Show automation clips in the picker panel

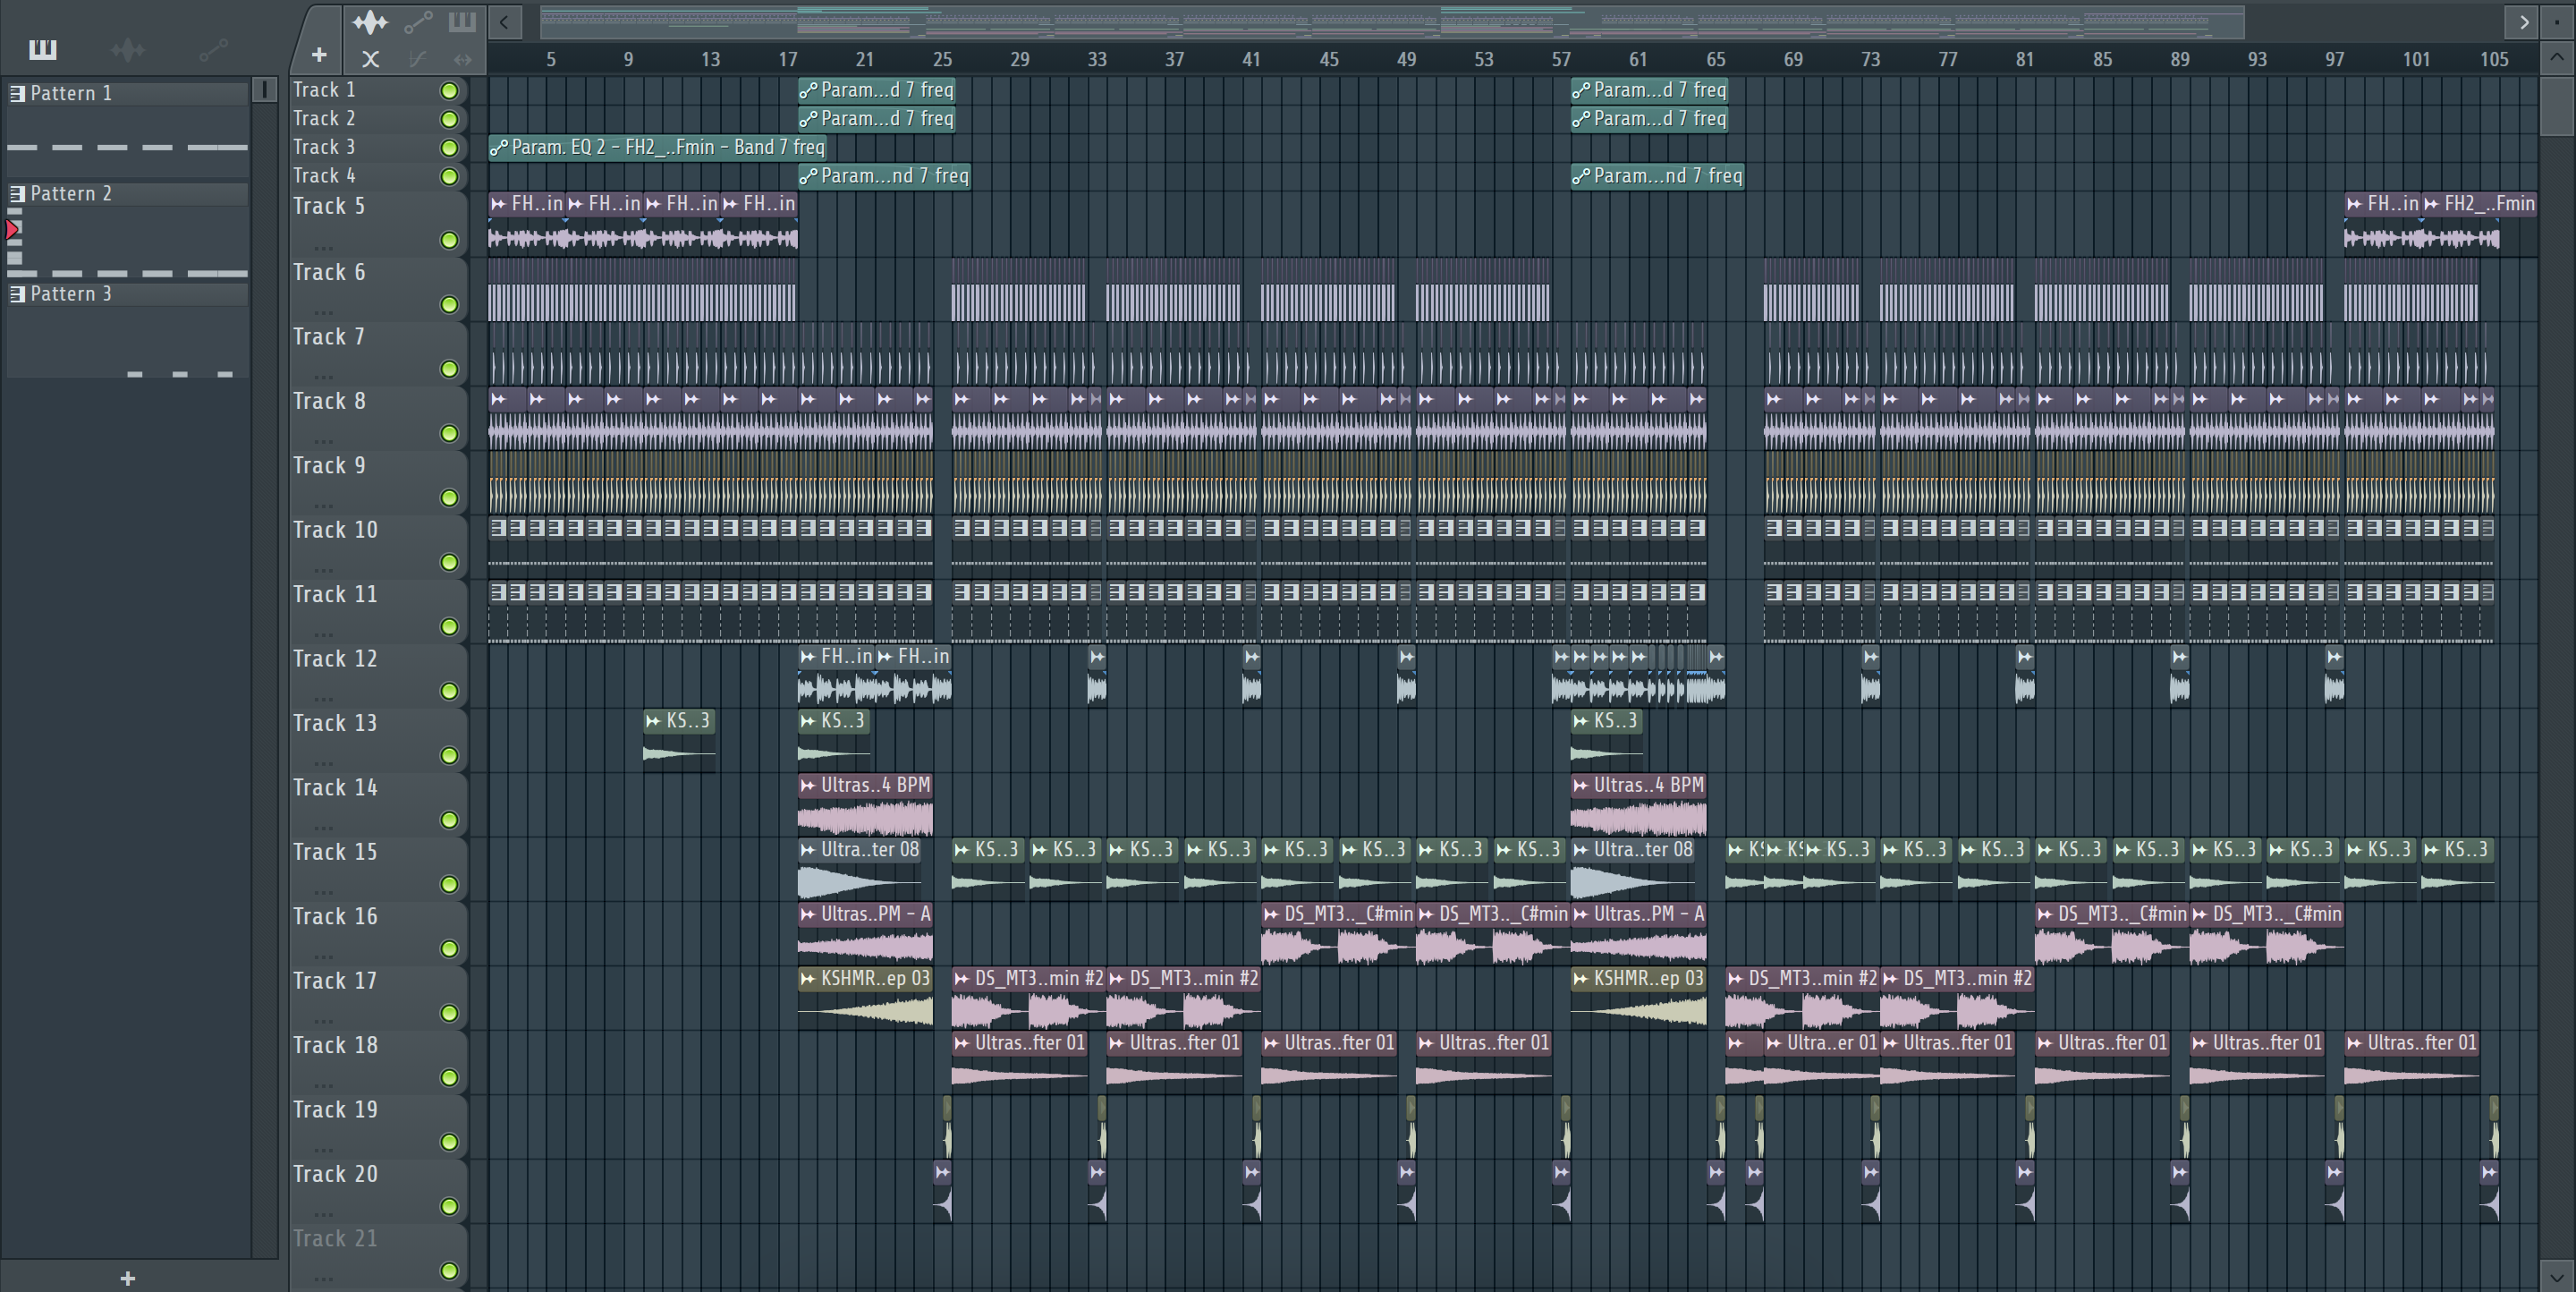coord(213,50)
